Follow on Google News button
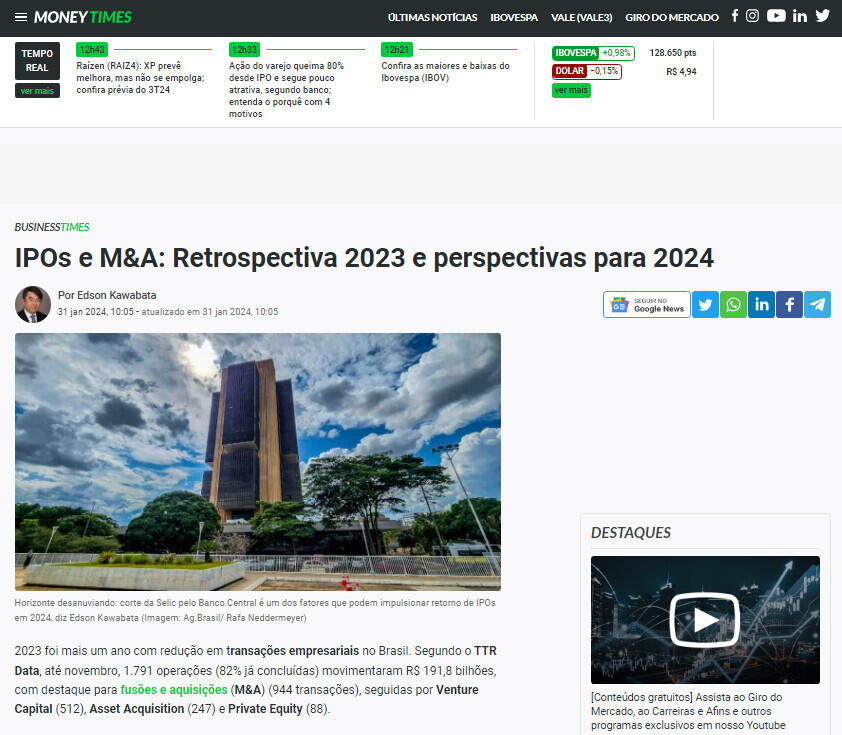Screen dimensions: 842x735 point(647,305)
